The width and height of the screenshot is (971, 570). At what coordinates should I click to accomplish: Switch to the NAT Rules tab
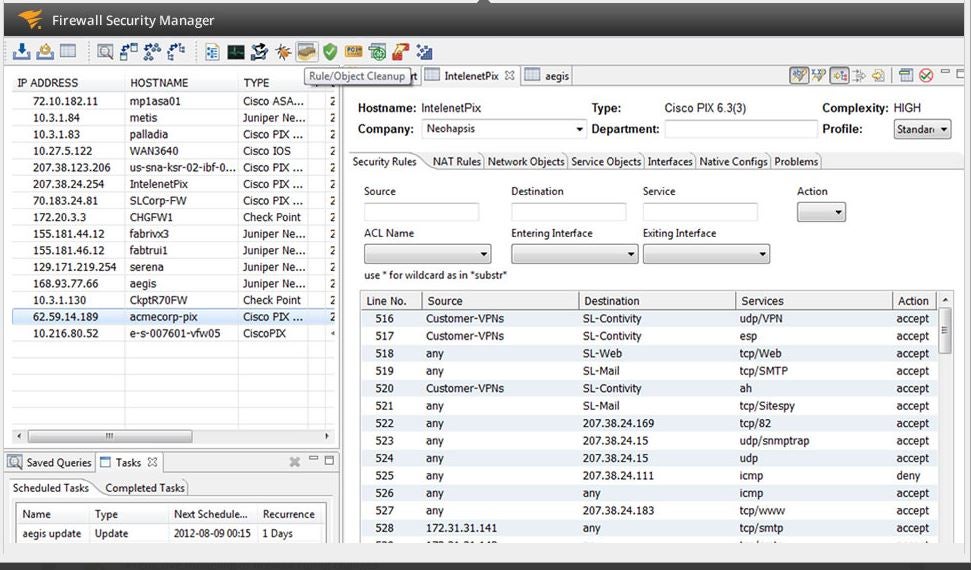[x=456, y=161]
